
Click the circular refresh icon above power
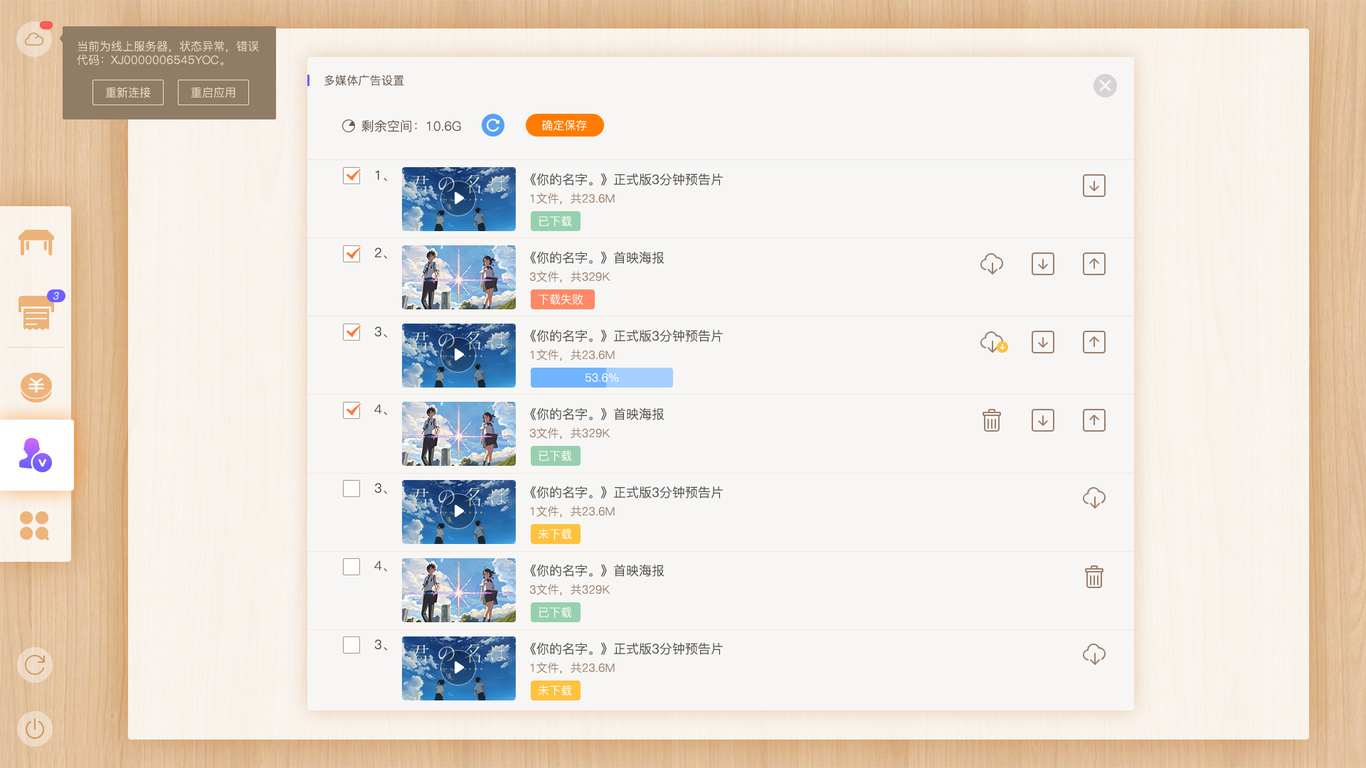pyautogui.click(x=35, y=665)
